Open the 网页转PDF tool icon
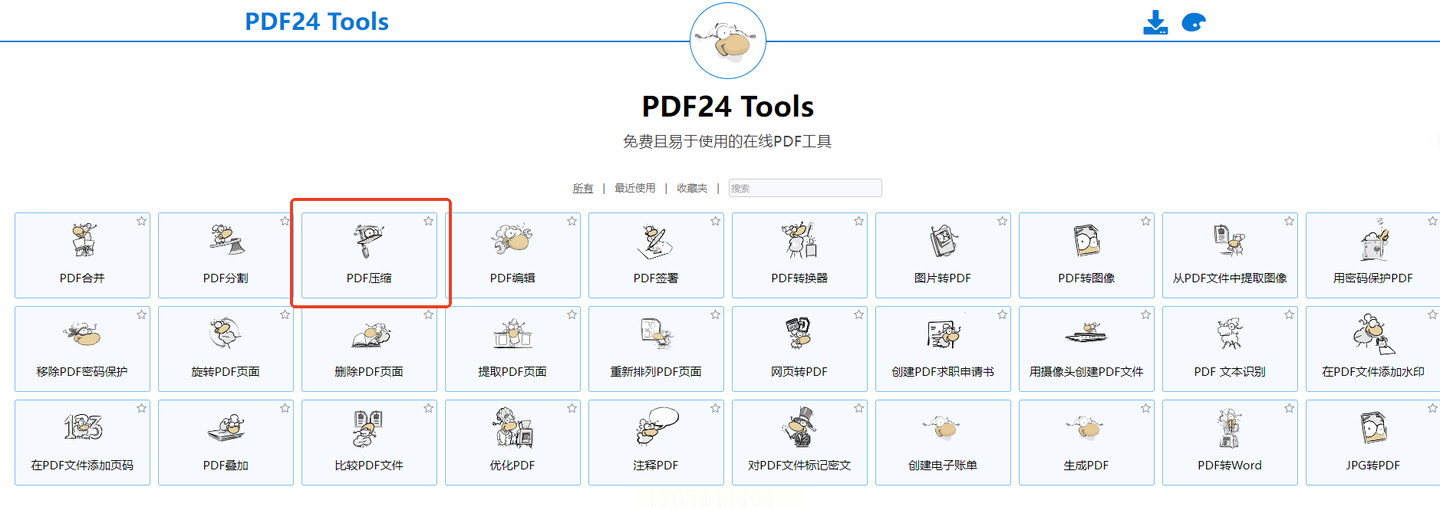Viewport: 1440px width, 507px height. tap(800, 335)
